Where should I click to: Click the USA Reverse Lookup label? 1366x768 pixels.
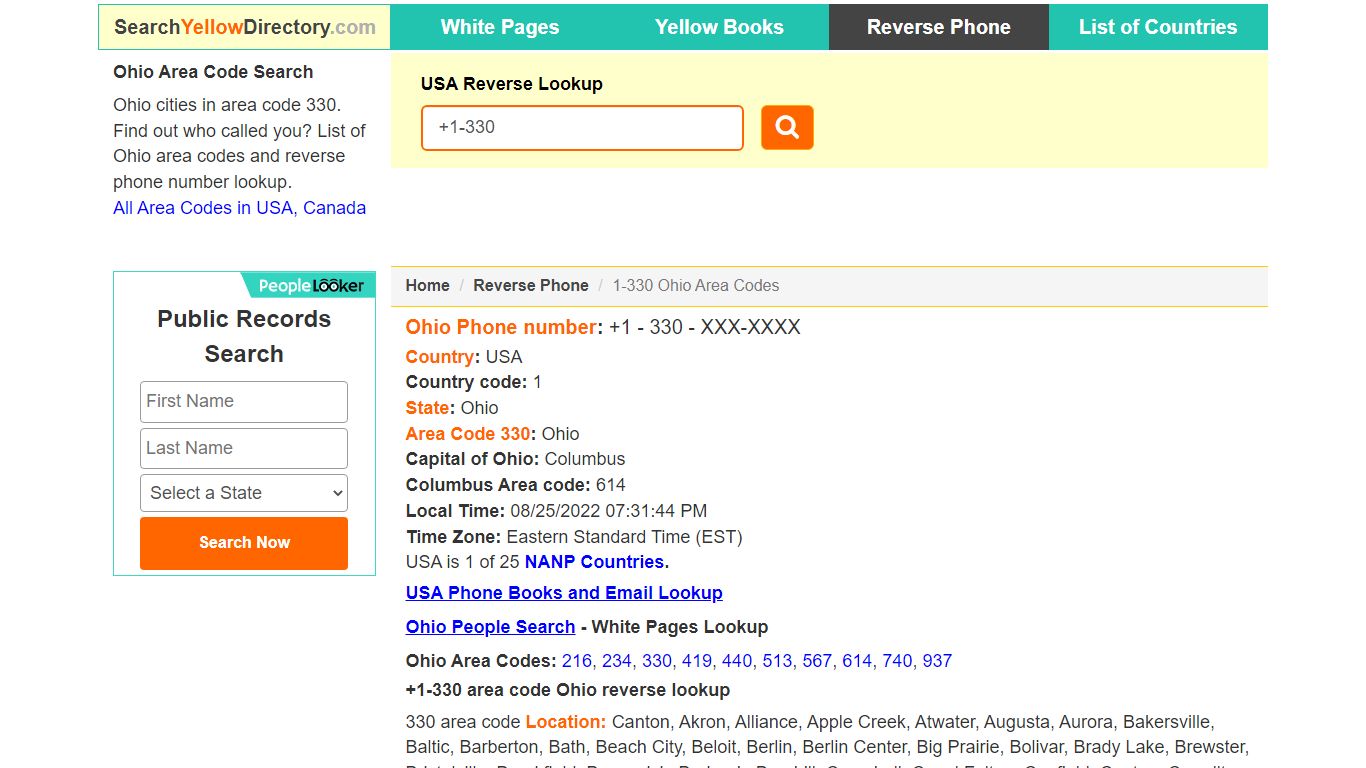511,84
